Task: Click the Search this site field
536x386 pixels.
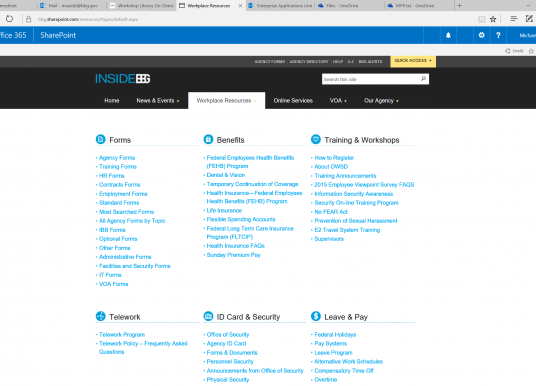Action: coord(371,79)
